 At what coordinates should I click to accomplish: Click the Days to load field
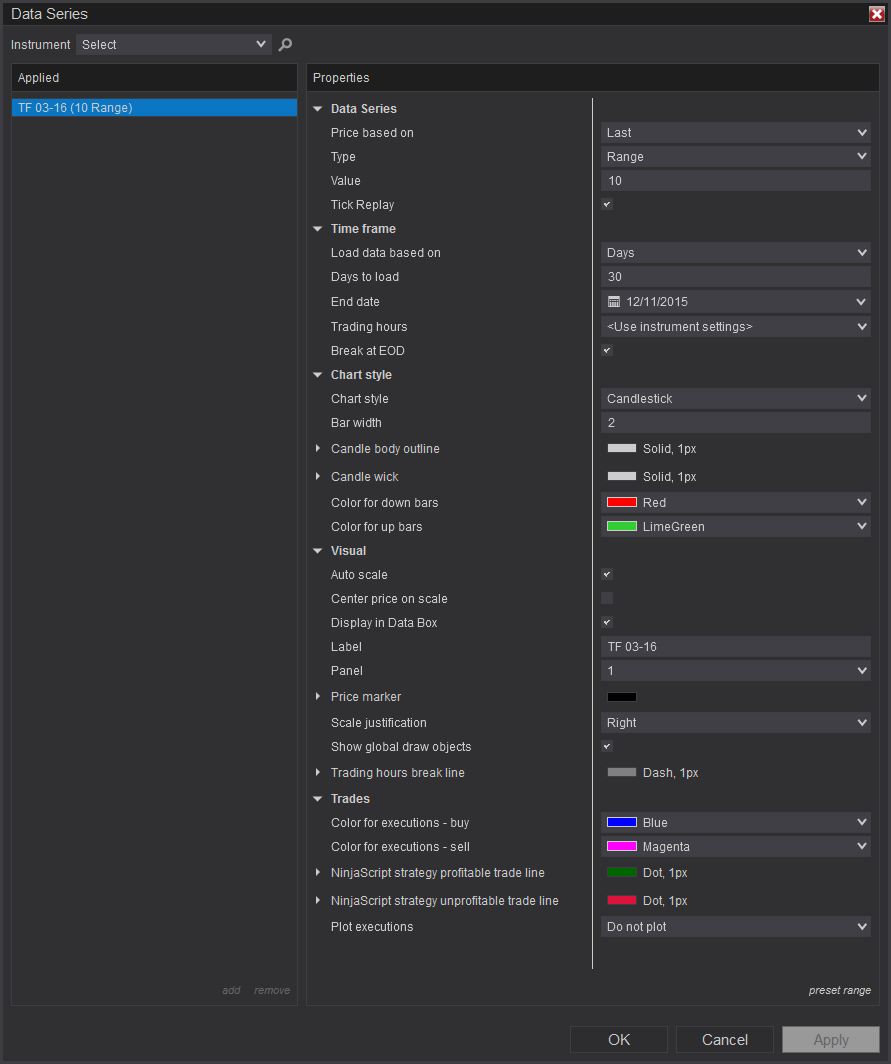coord(736,277)
